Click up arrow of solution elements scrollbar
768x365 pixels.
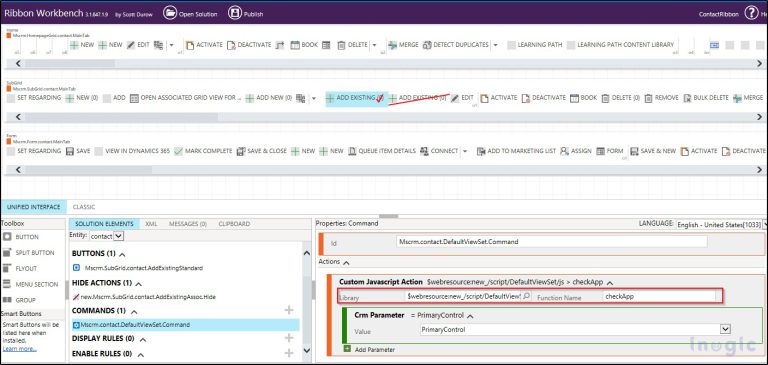(307, 253)
